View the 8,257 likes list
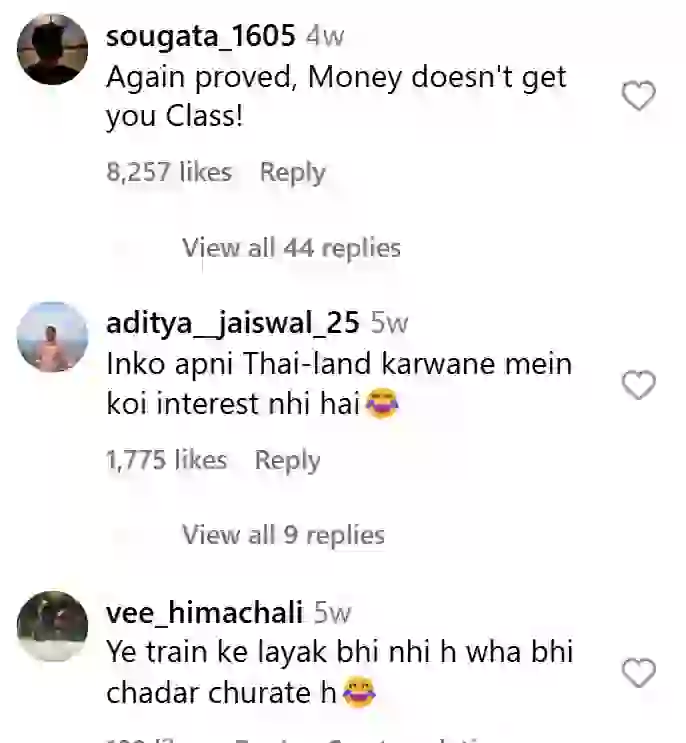Image resolution: width=686 pixels, height=743 pixels. (169, 172)
